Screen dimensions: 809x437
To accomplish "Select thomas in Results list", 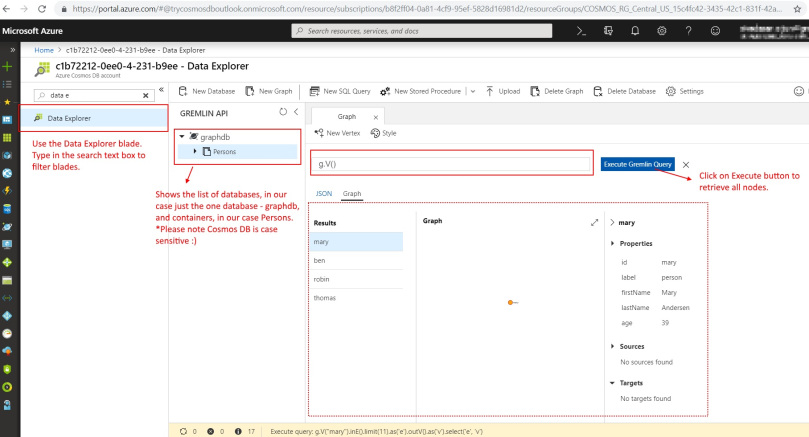I will click(x=358, y=298).
